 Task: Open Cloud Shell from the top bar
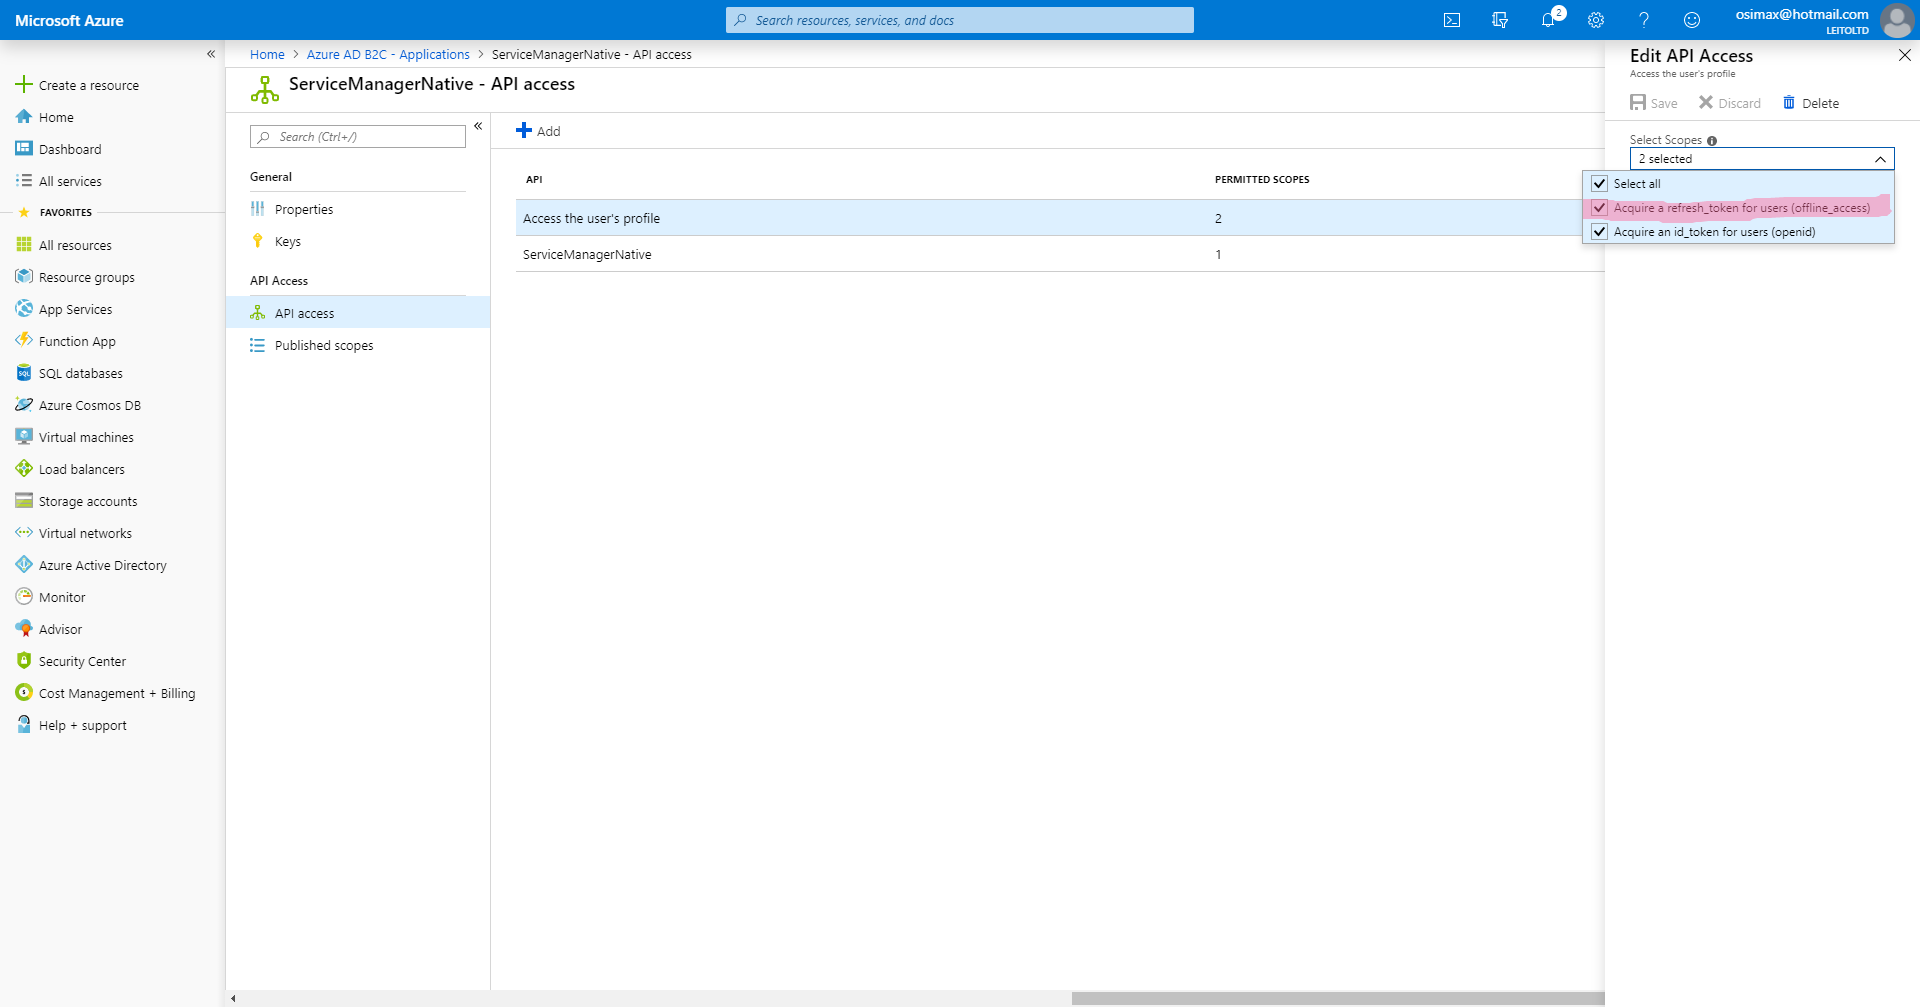tap(1451, 20)
